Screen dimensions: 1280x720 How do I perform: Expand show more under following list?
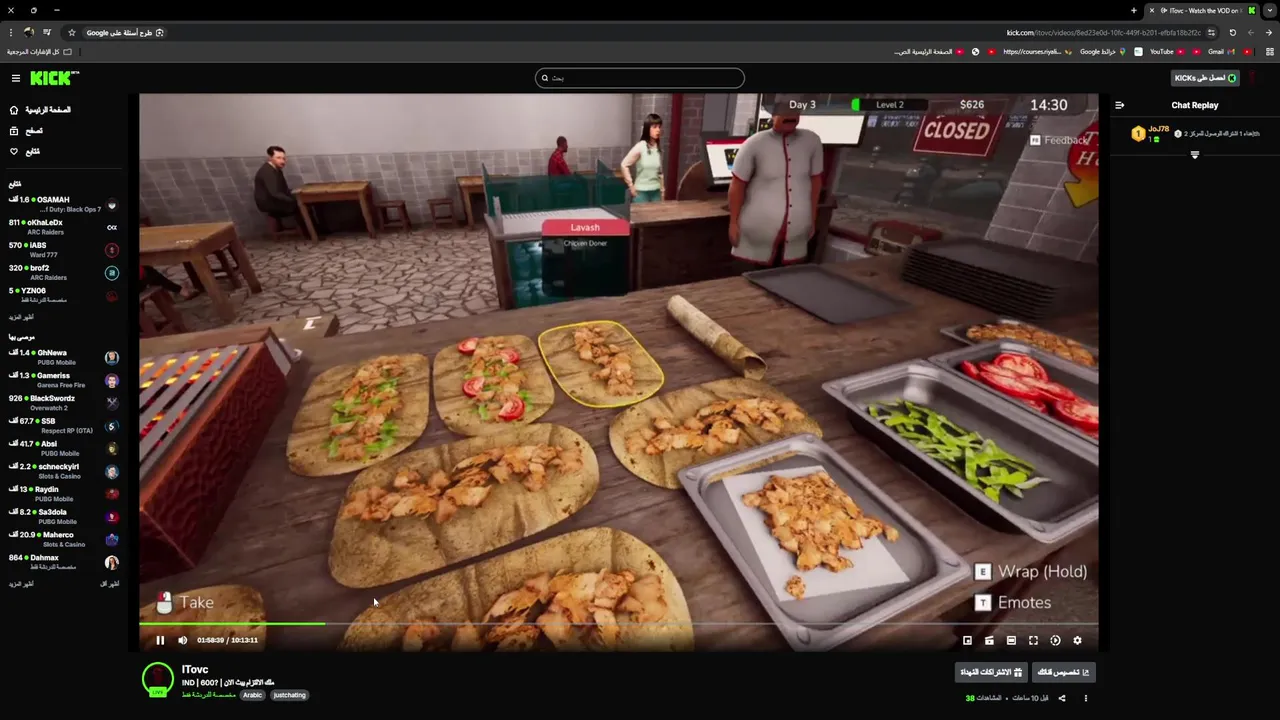21,317
